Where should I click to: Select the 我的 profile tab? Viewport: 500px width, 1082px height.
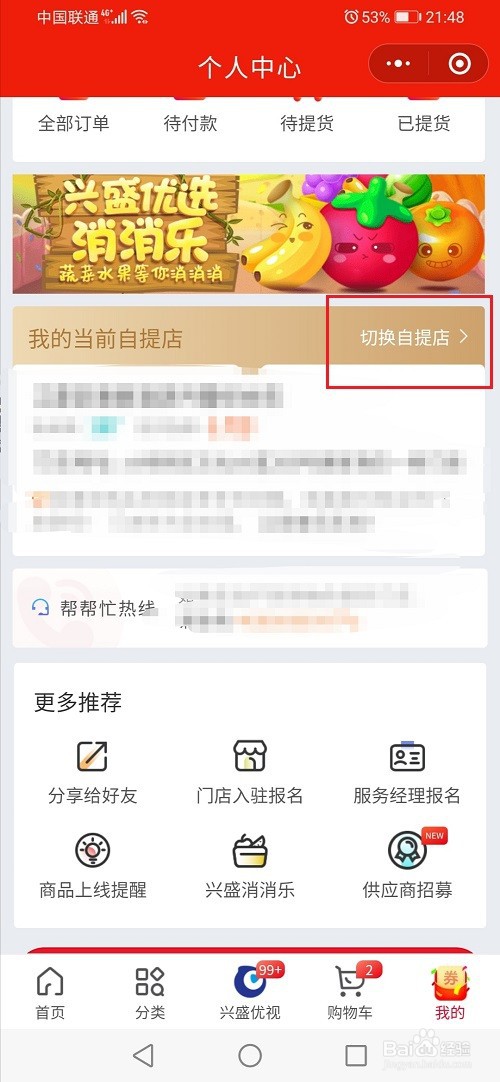(x=450, y=993)
